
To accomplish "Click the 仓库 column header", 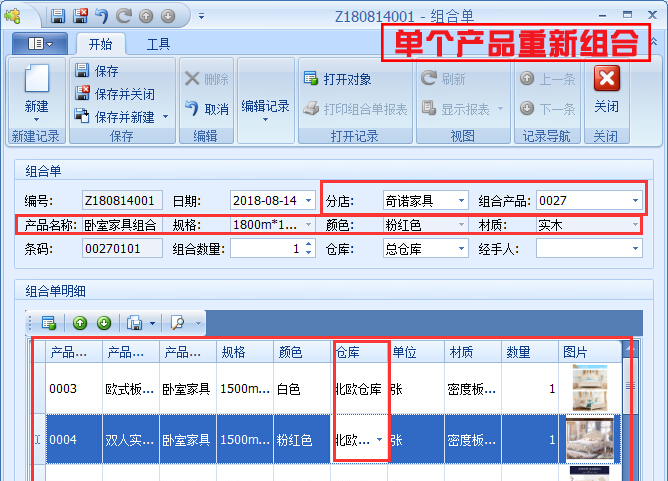I will pyautogui.click(x=358, y=352).
